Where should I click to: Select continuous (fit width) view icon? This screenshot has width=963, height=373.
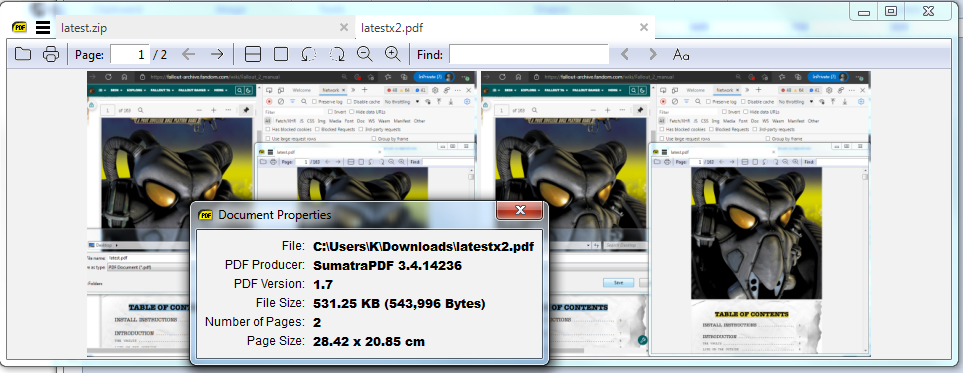coord(253,54)
